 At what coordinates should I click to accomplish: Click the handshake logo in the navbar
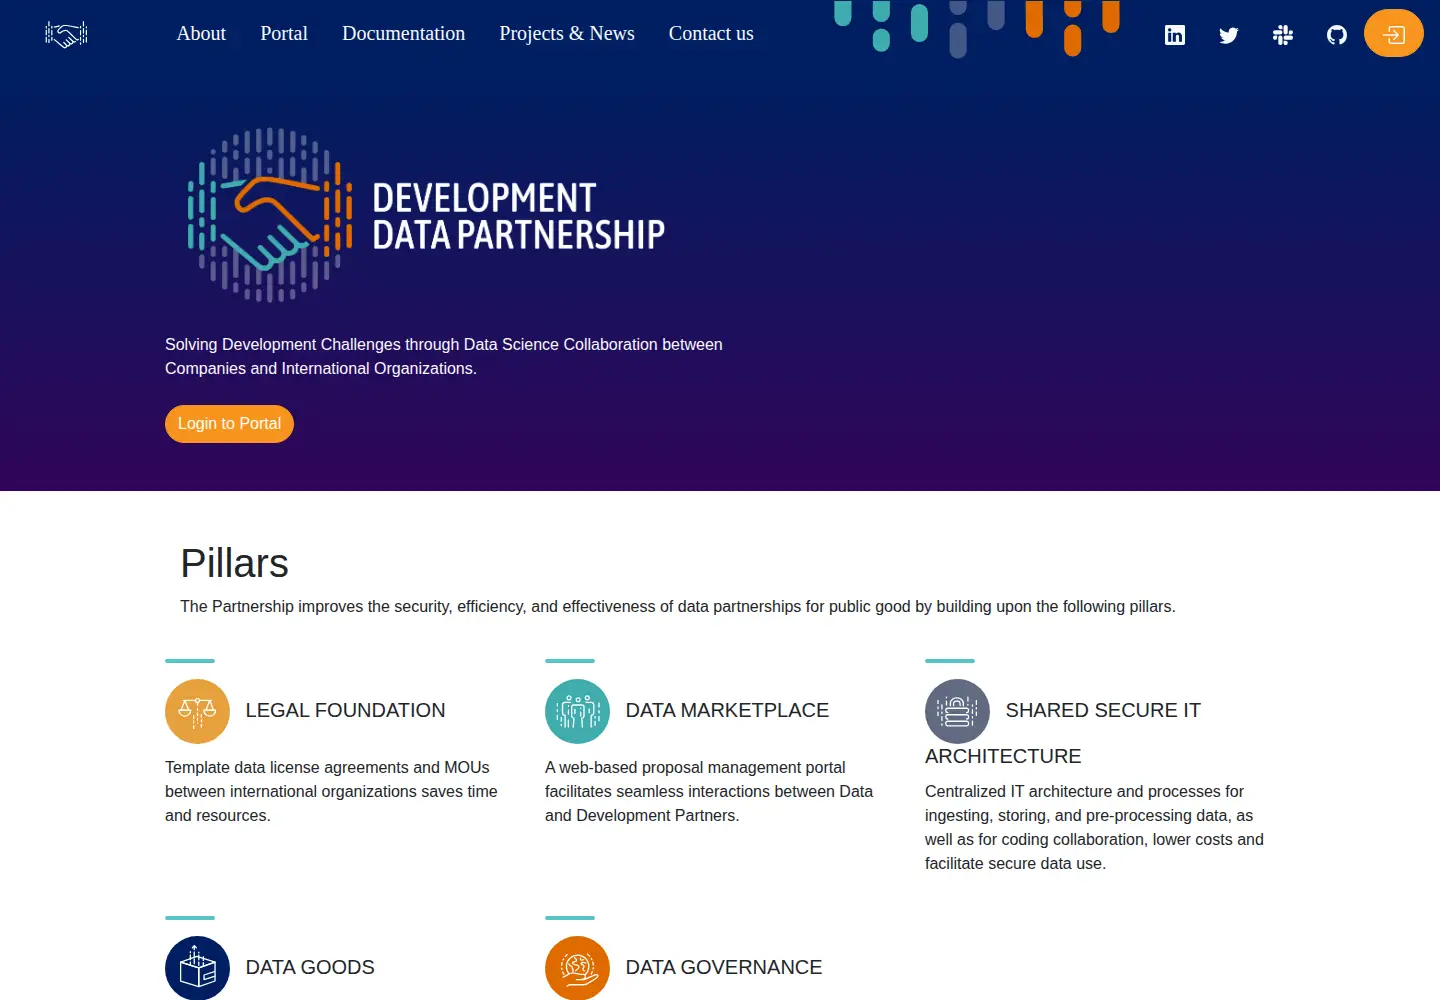coord(66,34)
